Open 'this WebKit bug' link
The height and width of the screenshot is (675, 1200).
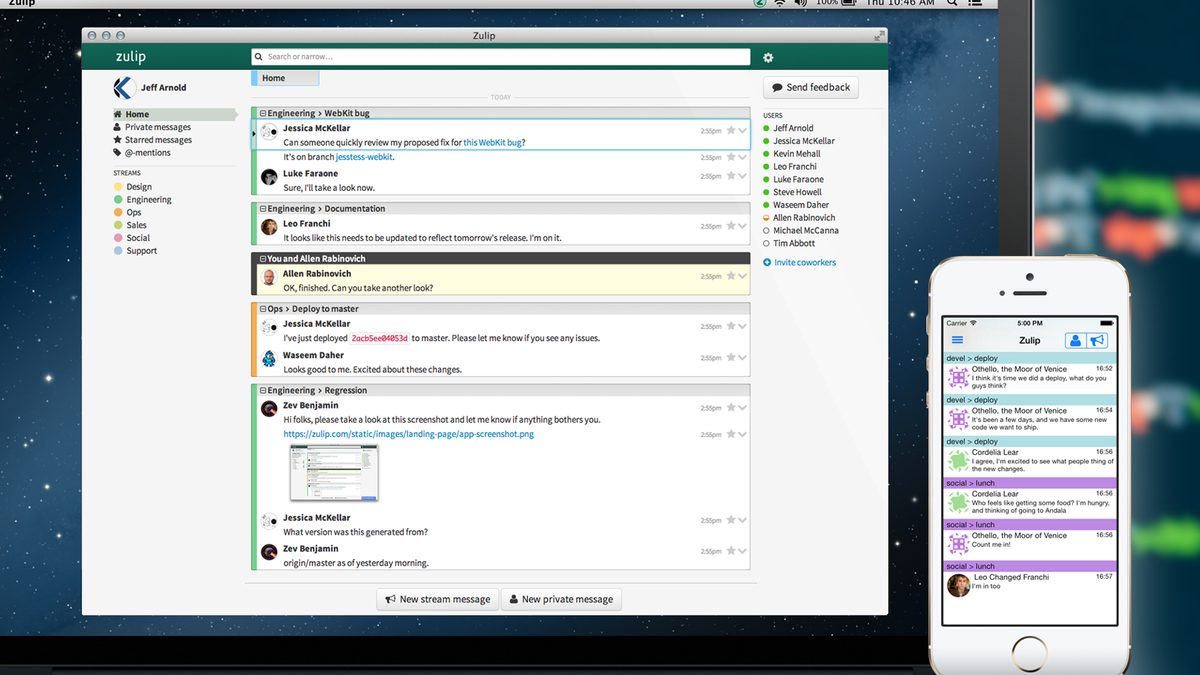[x=494, y=143]
